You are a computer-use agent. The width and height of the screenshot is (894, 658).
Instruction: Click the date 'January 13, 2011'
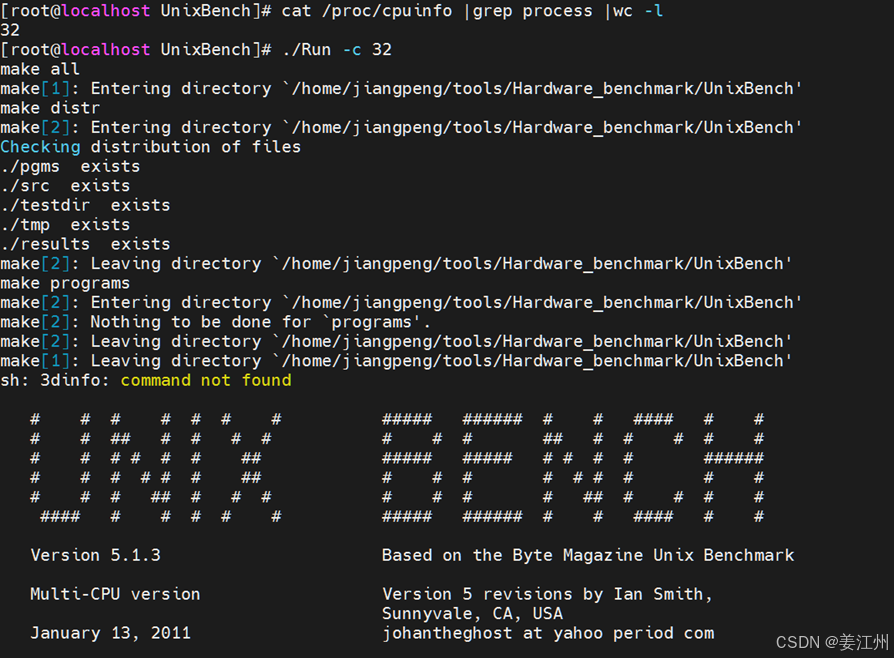click(111, 632)
